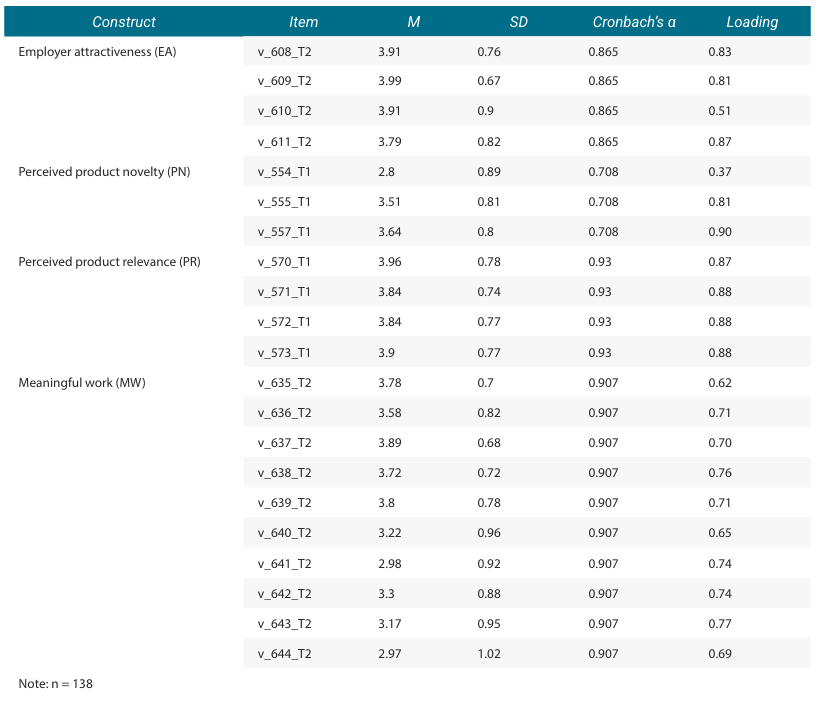
Task: Click the Meaningful work (MW) construct label
Action: pyautogui.click(x=82, y=383)
